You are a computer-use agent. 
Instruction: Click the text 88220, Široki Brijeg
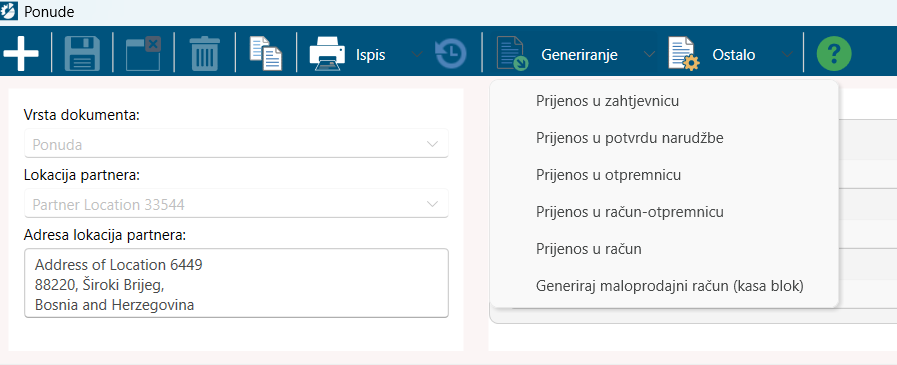[x=100, y=285]
